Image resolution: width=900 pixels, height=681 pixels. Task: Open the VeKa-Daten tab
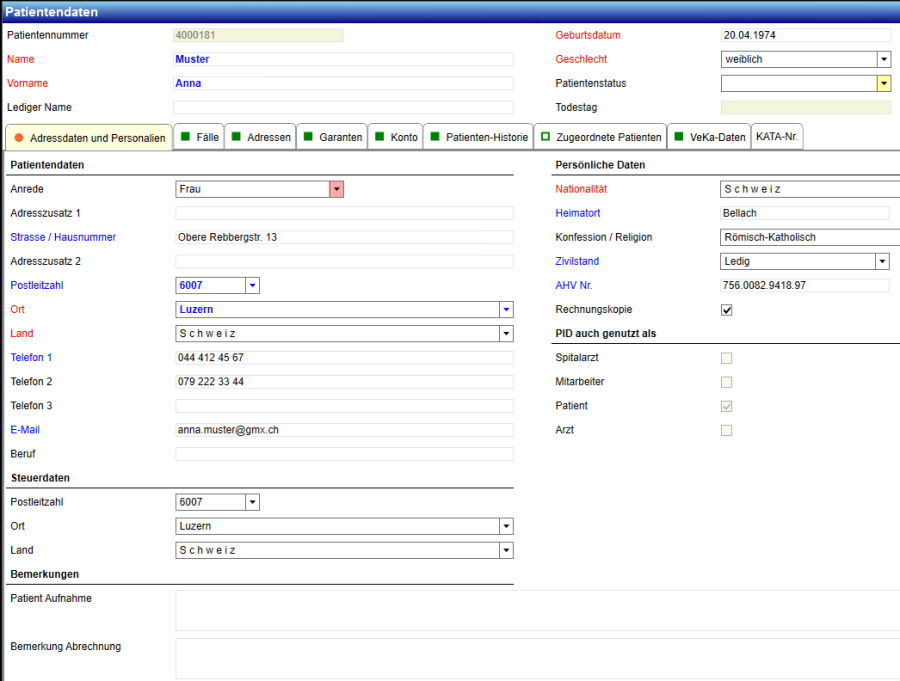point(709,137)
